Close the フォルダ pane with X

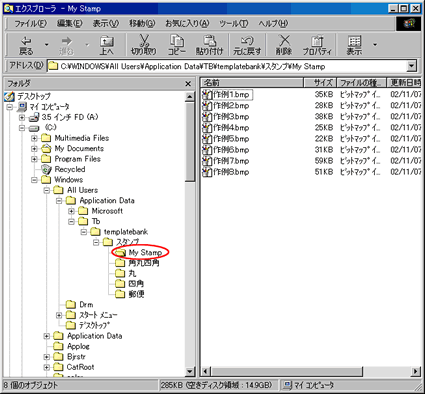188,84
